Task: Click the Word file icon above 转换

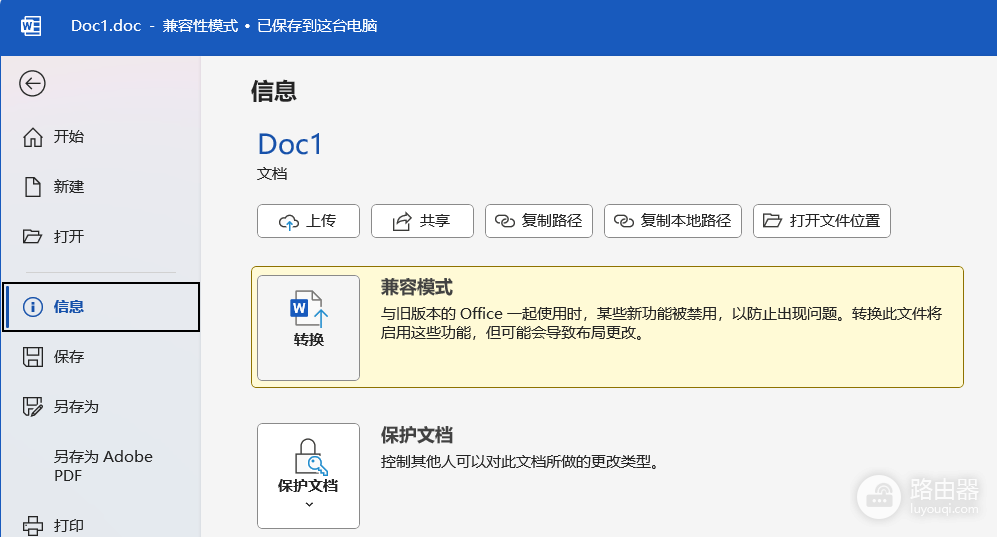Action: point(309,308)
